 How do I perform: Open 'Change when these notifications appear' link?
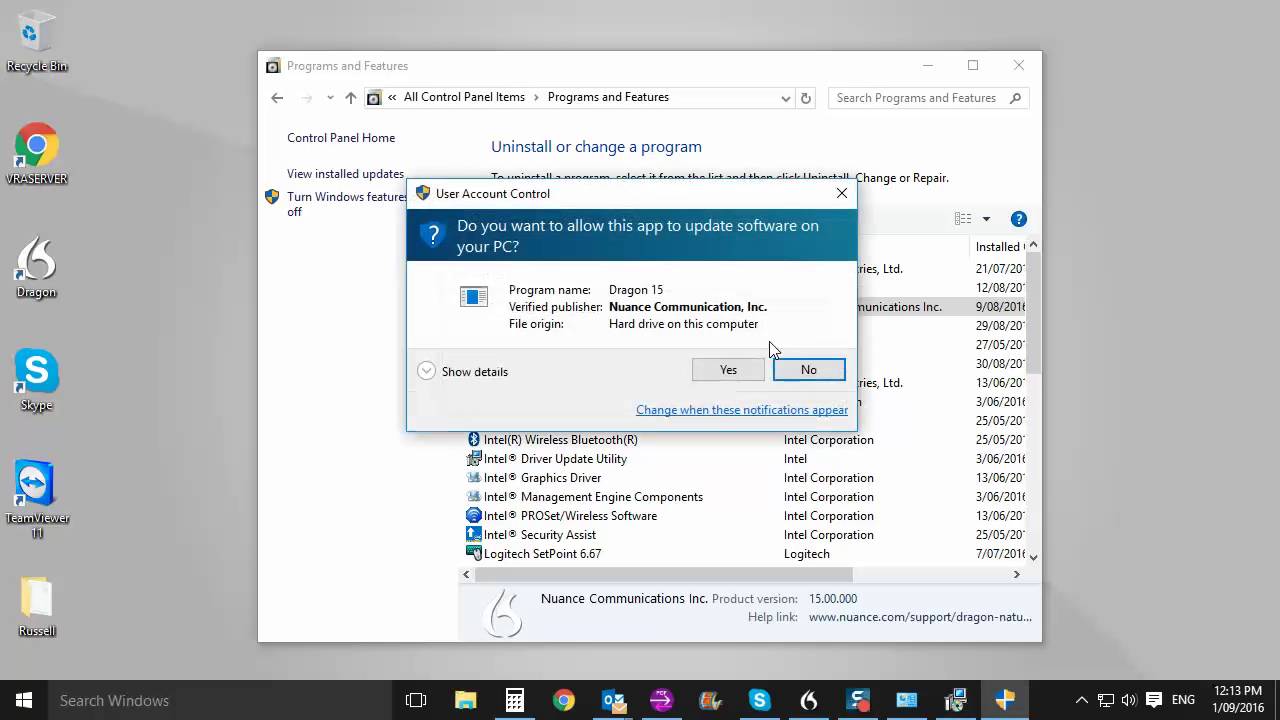[x=742, y=410]
